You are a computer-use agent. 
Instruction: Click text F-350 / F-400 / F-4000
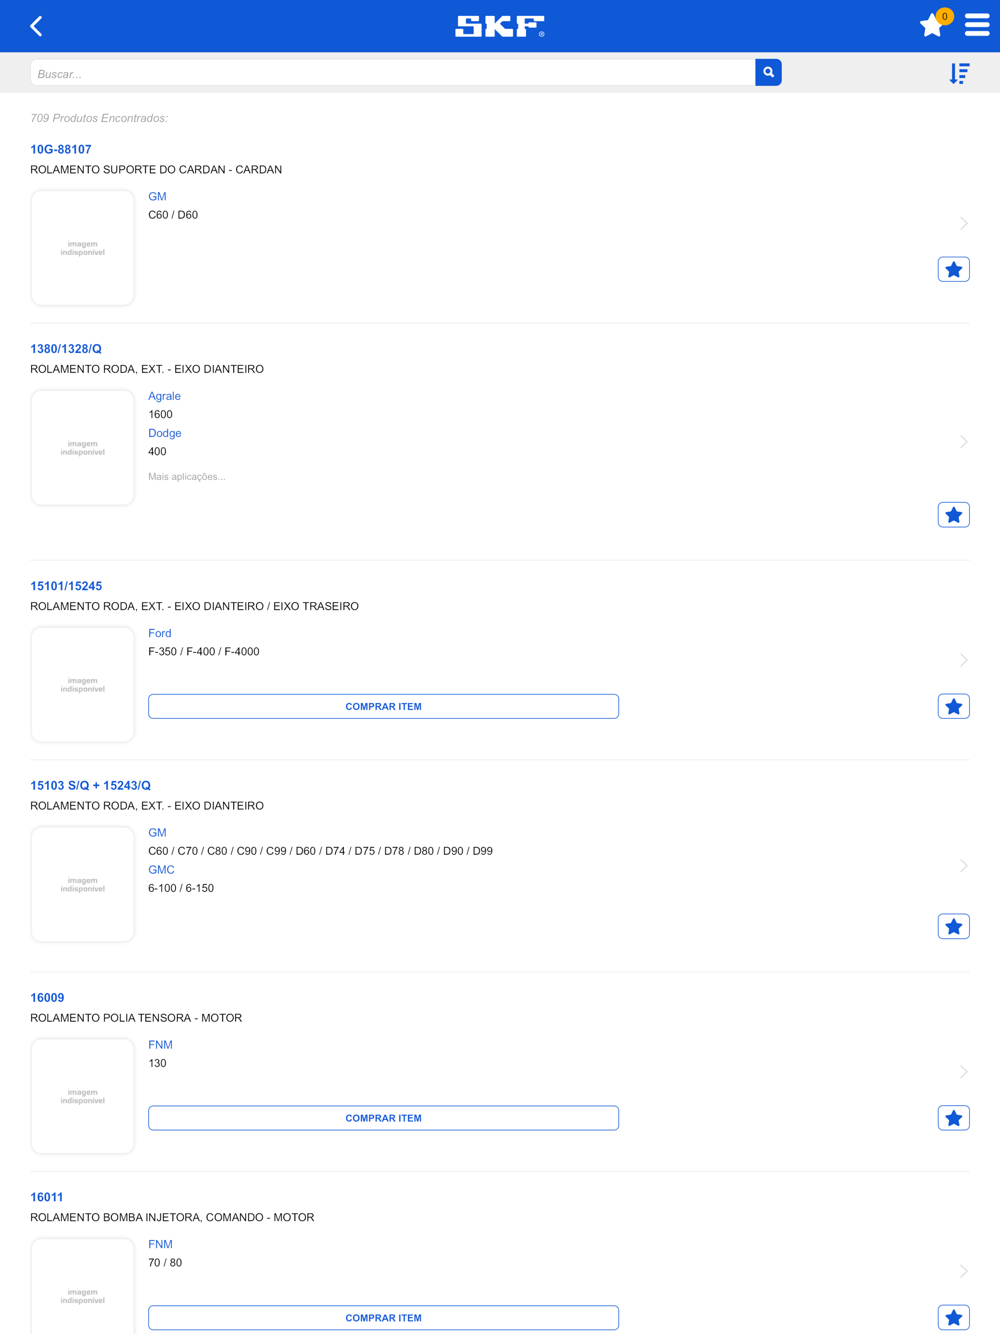tap(204, 652)
